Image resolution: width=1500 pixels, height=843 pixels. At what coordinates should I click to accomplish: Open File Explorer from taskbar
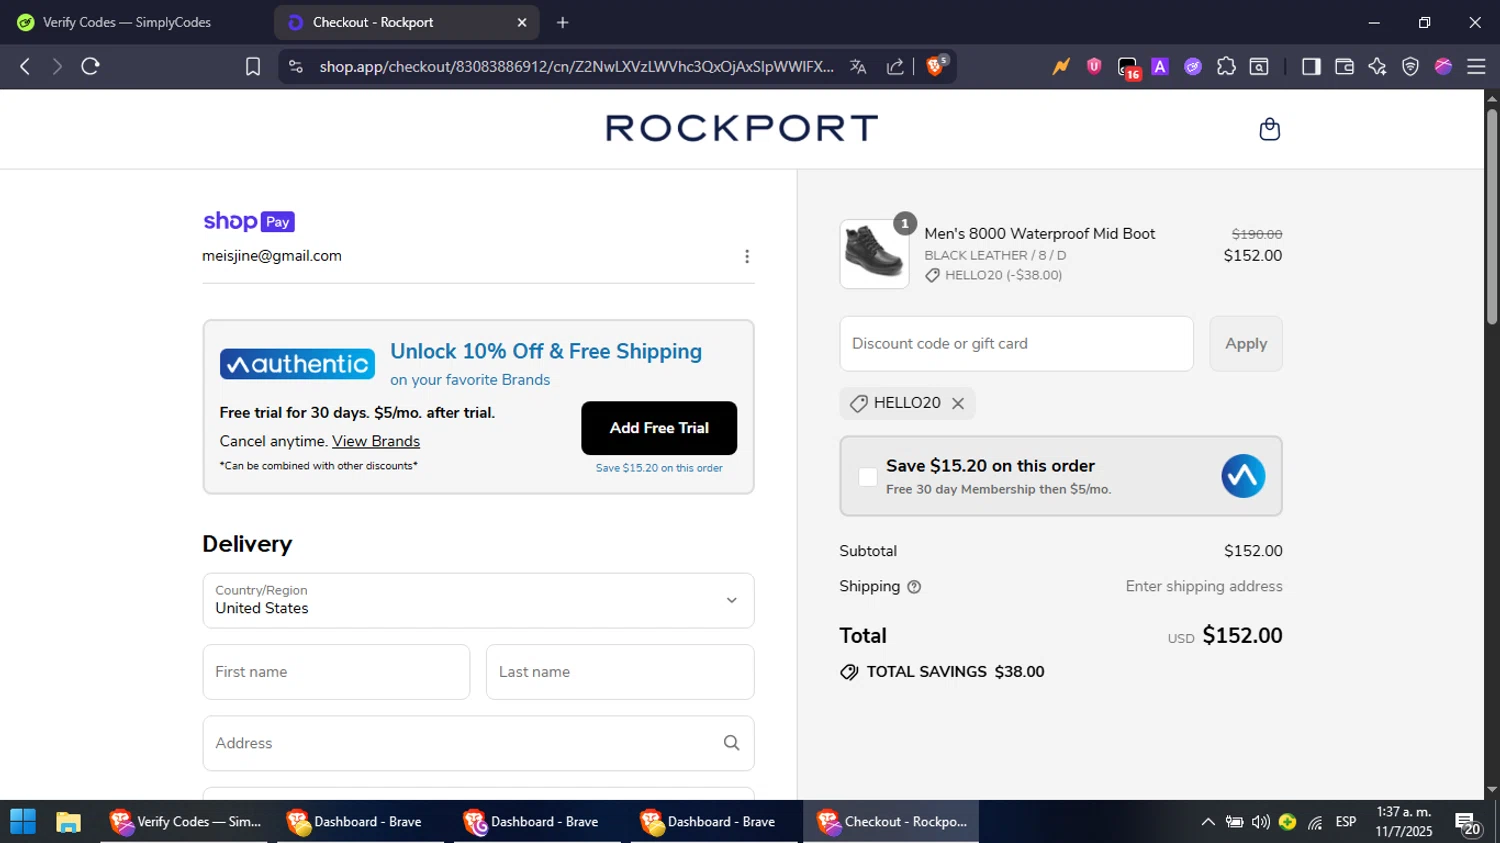click(x=68, y=822)
